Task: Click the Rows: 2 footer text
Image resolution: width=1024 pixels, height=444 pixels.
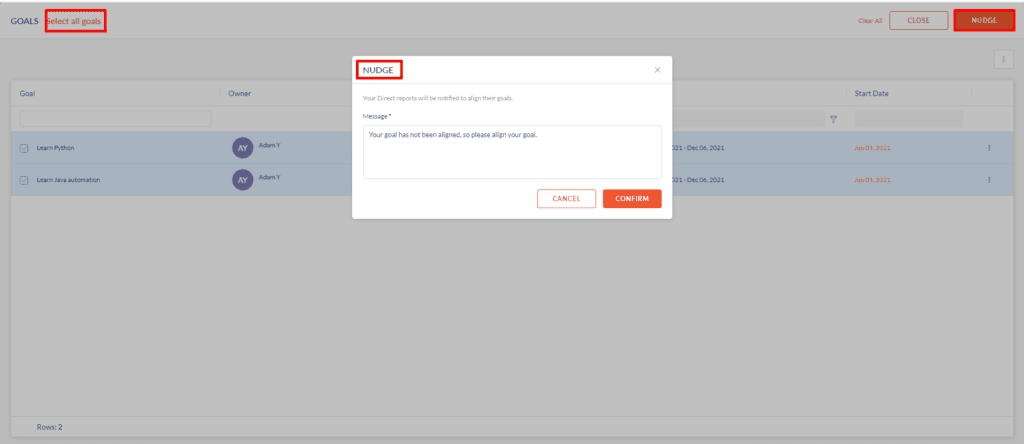Action: [x=50, y=427]
